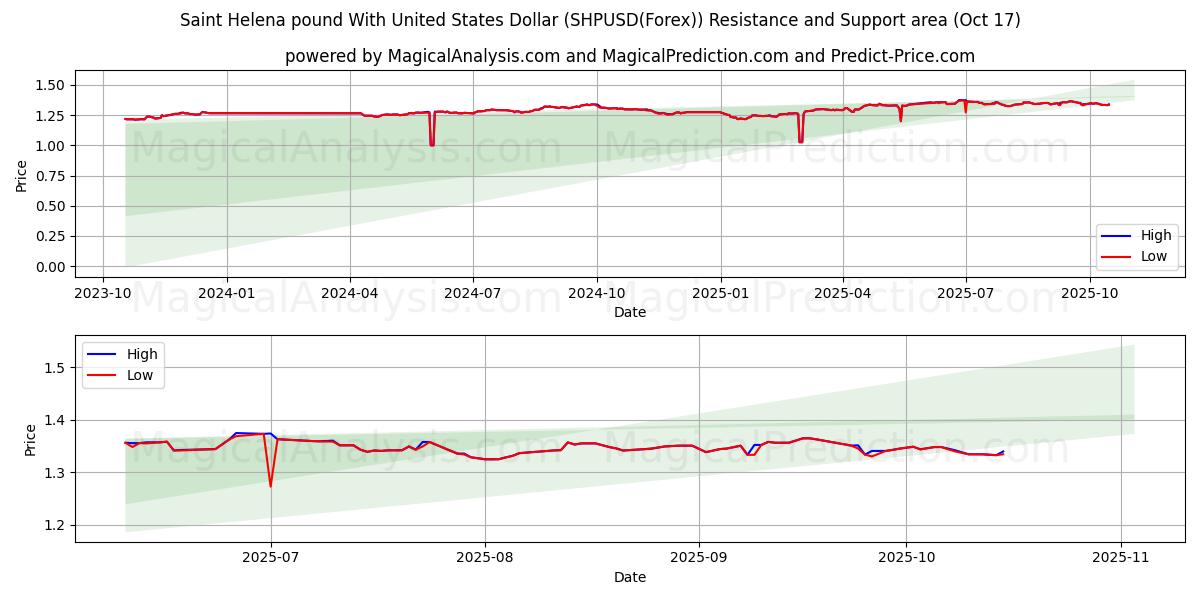Select the High label in bottom chart legend
The width and height of the screenshot is (1200, 600).
tap(144, 354)
